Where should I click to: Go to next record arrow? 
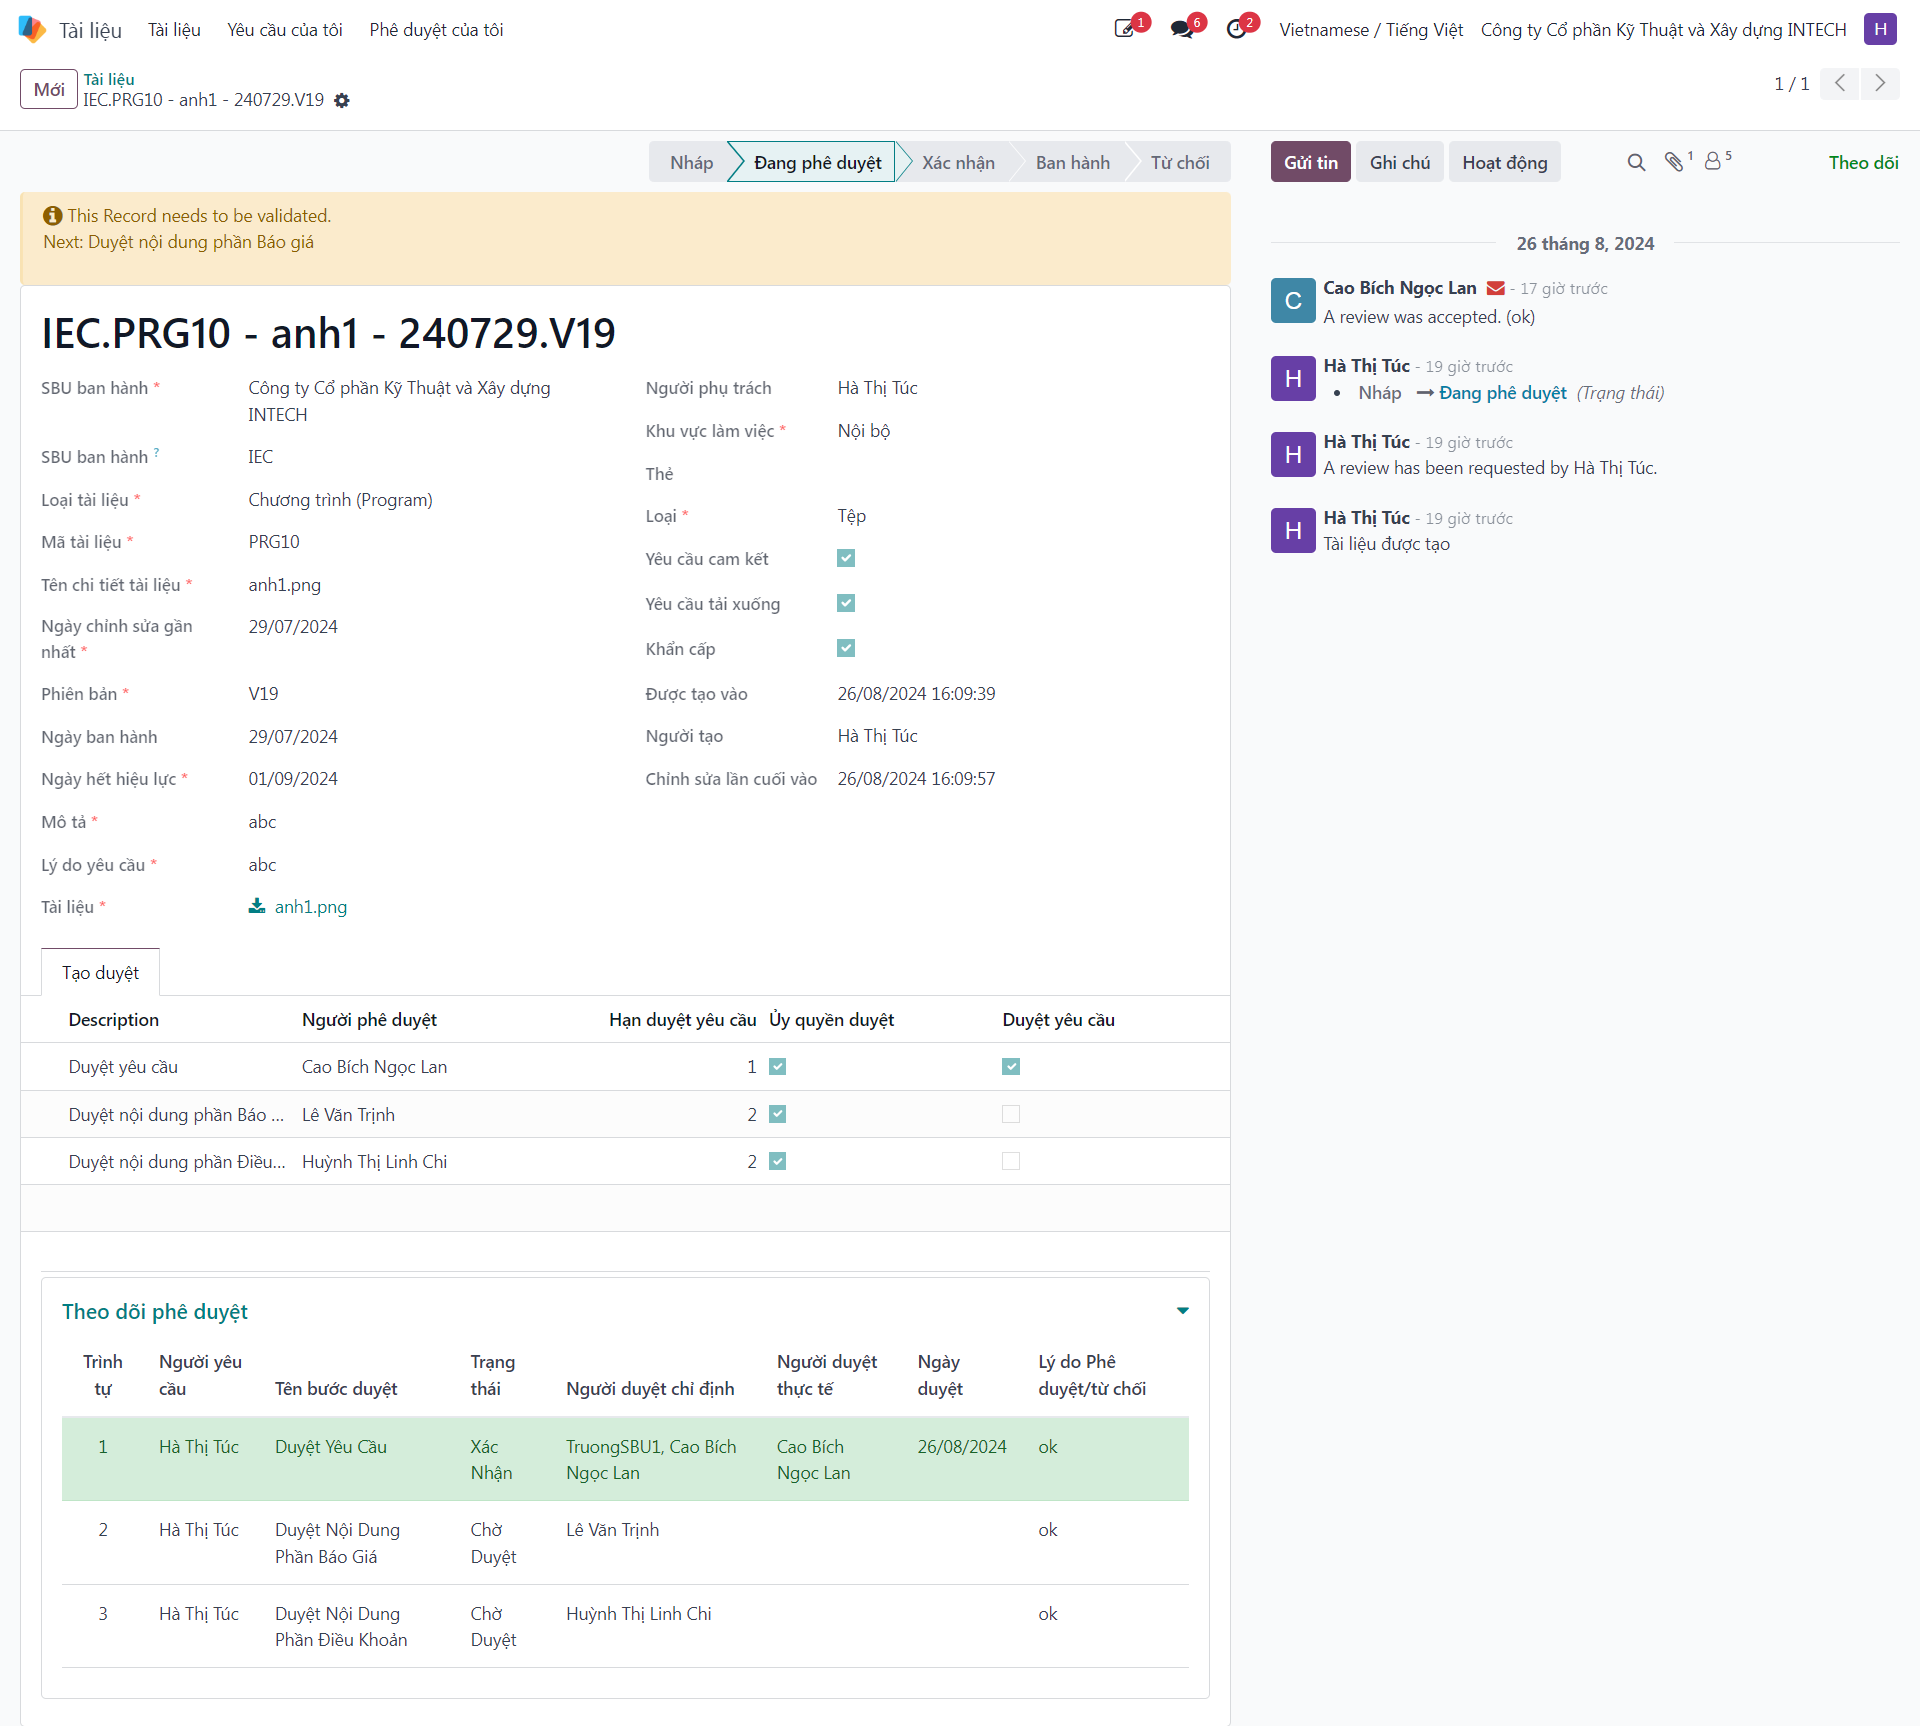point(1880,83)
